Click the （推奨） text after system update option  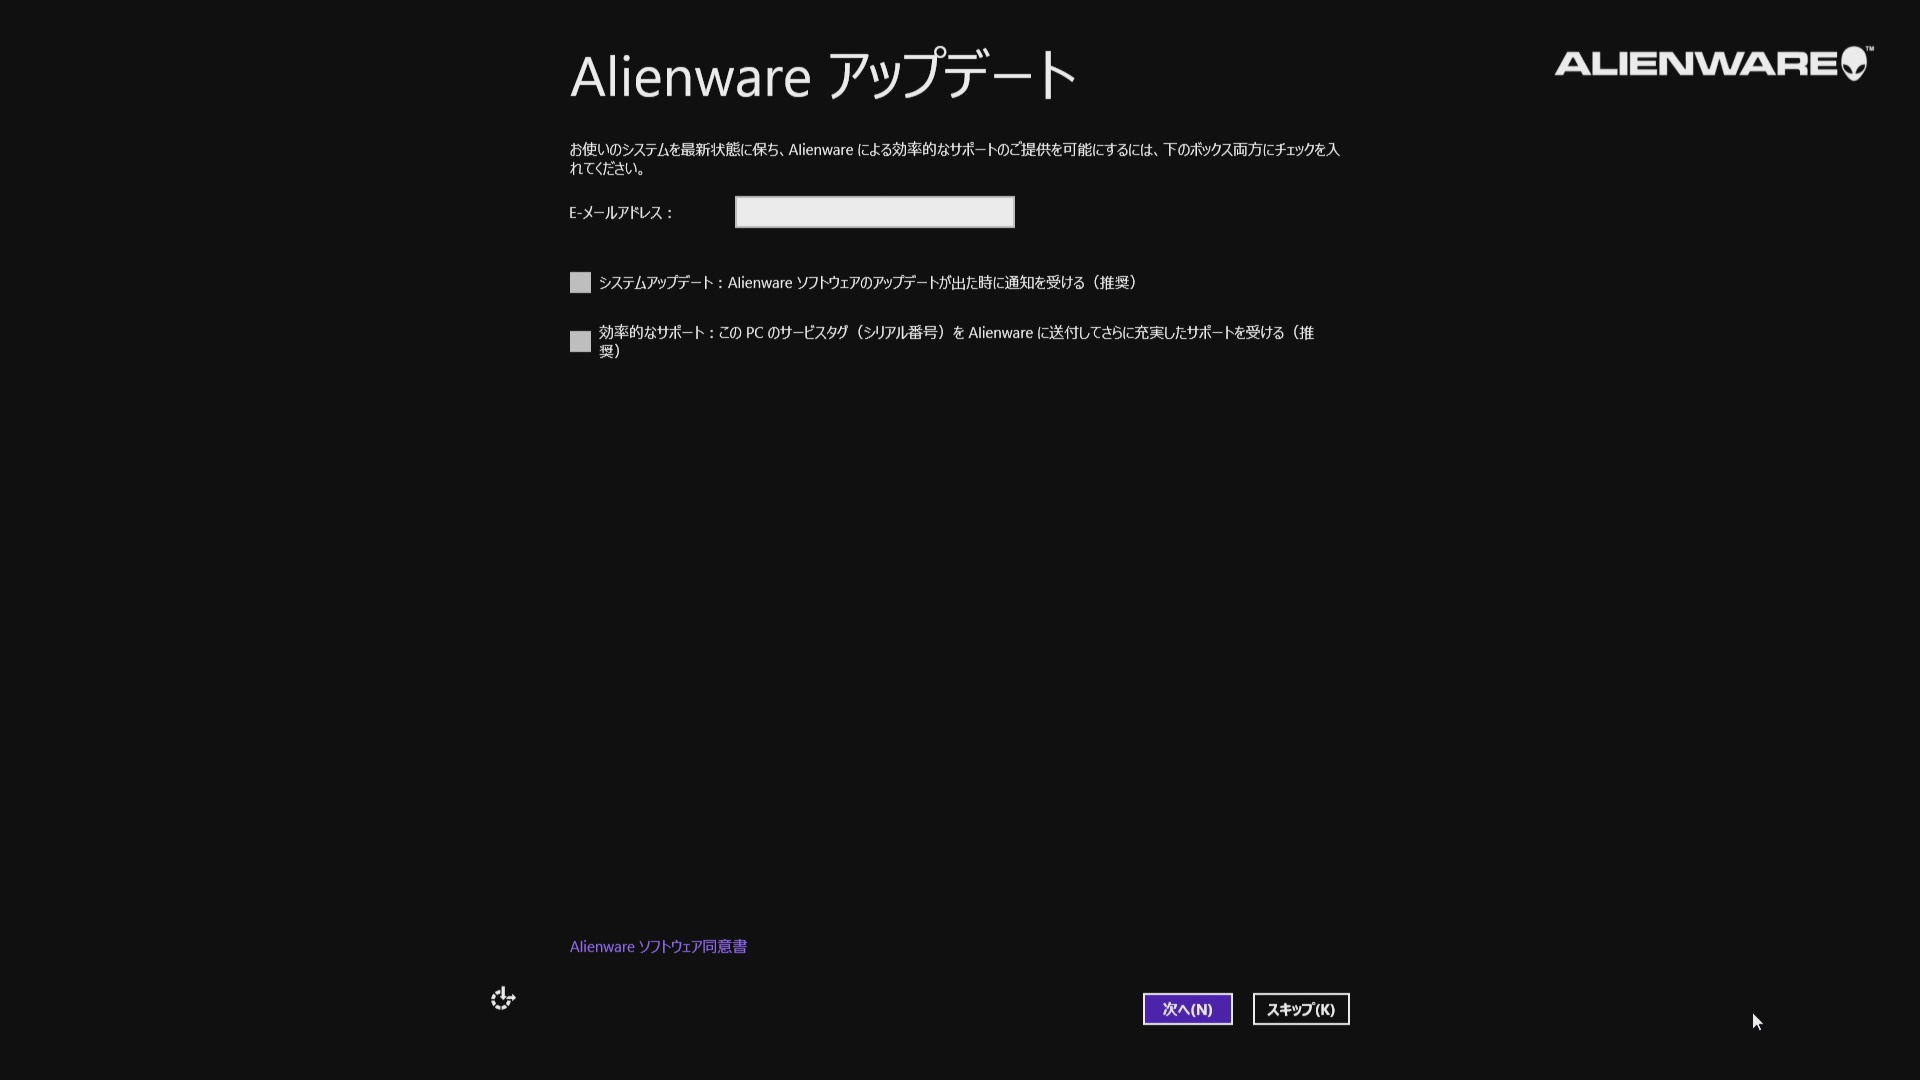tap(1114, 283)
